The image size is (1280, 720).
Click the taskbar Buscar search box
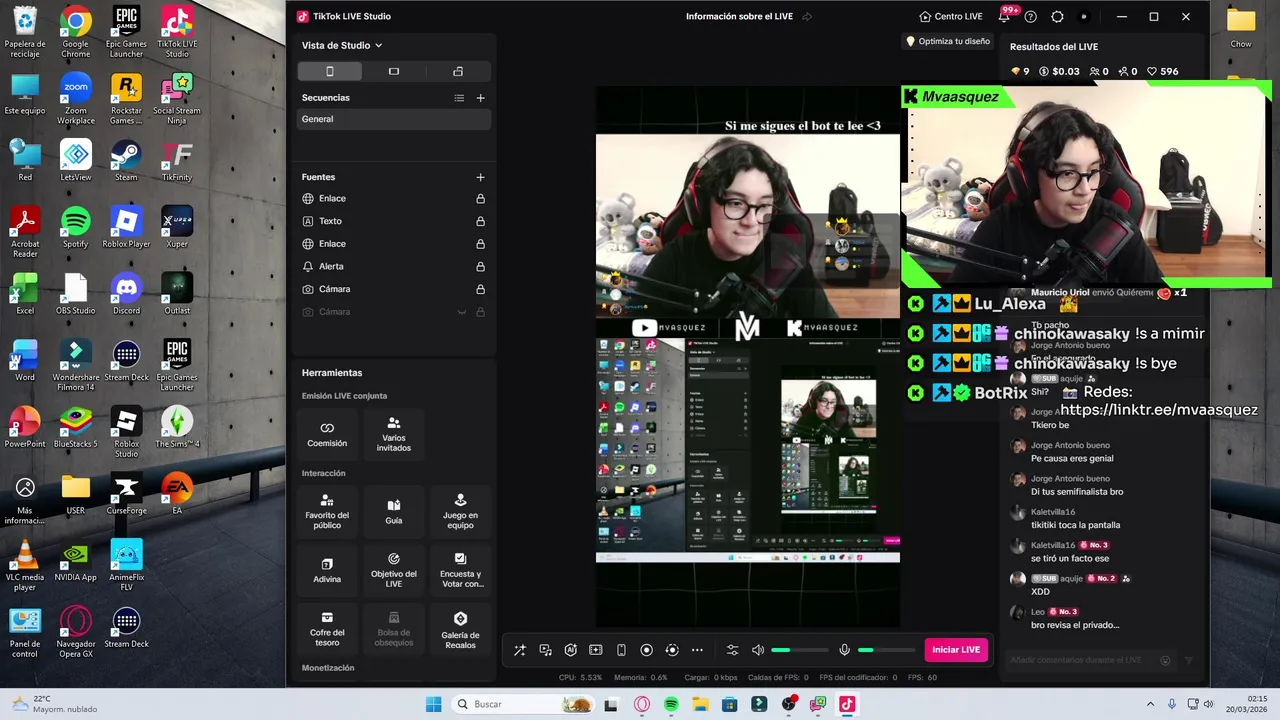[x=522, y=704]
